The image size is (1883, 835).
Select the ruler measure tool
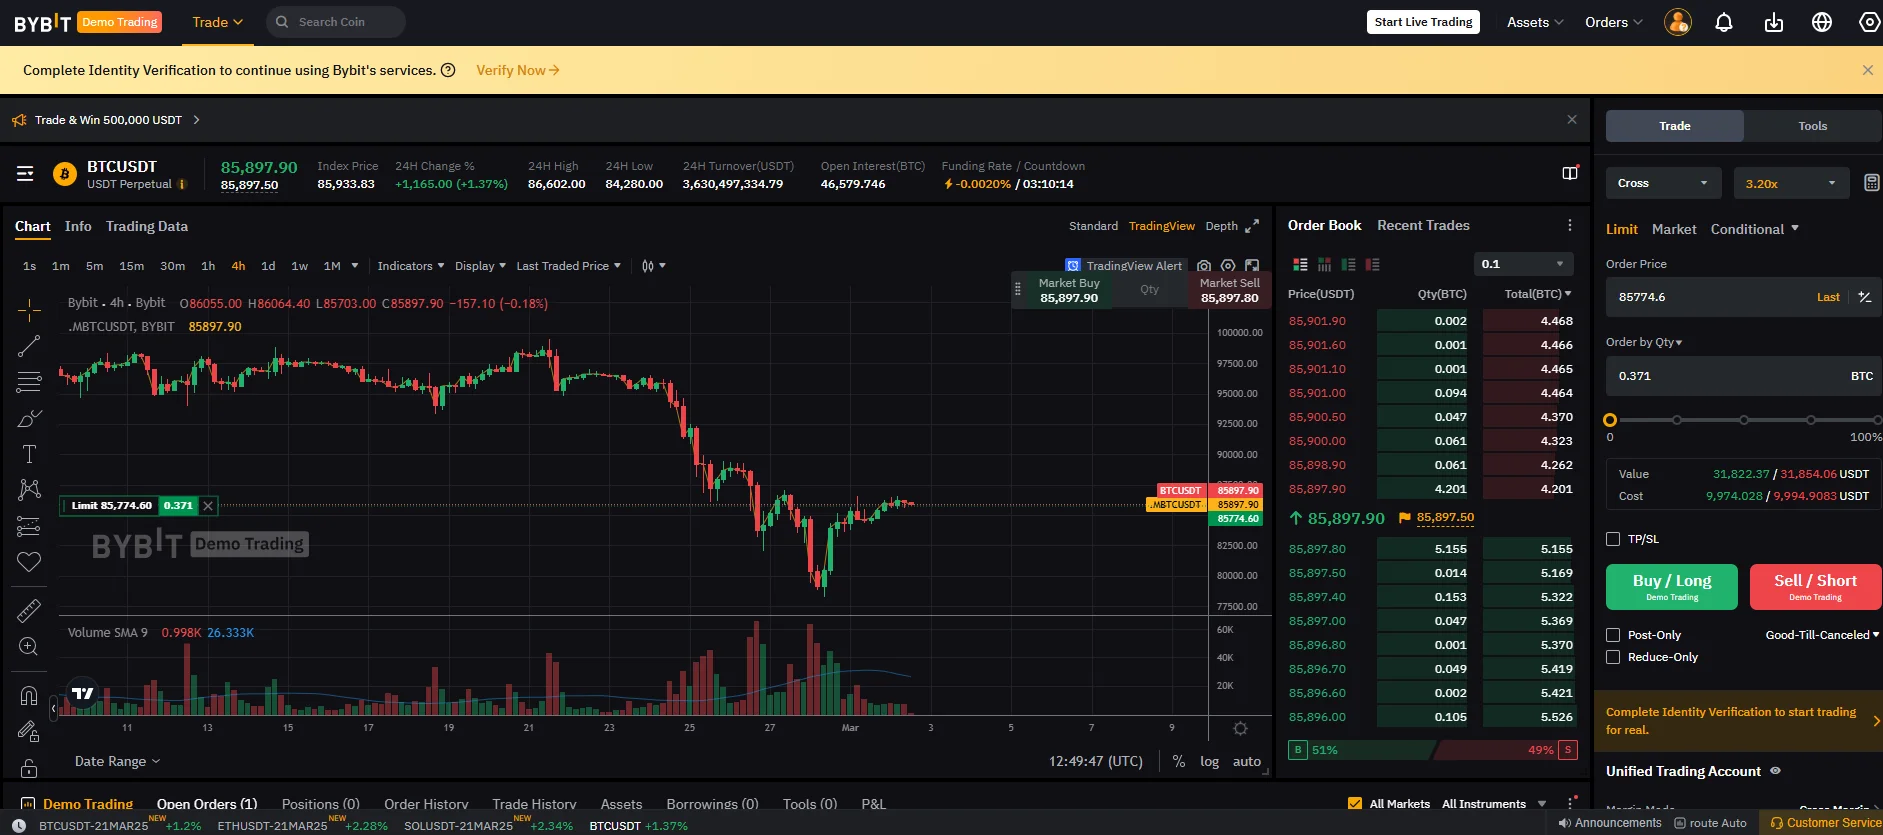coord(29,610)
